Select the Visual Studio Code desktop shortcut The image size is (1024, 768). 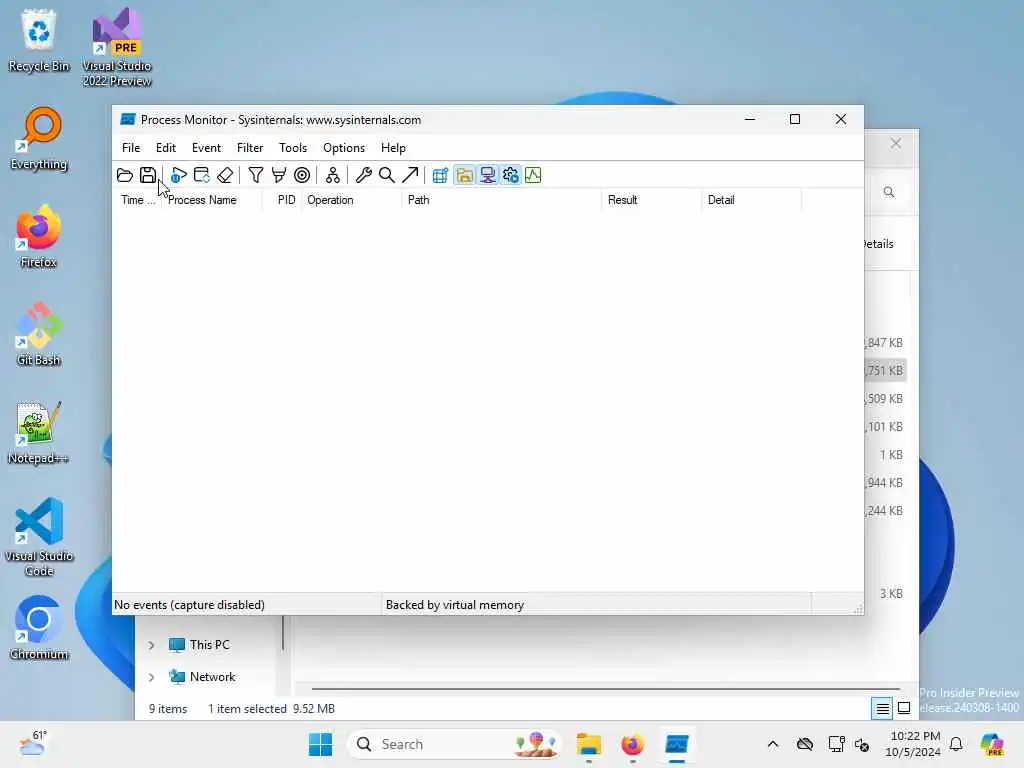pyautogui.click(x=39, y=537)
